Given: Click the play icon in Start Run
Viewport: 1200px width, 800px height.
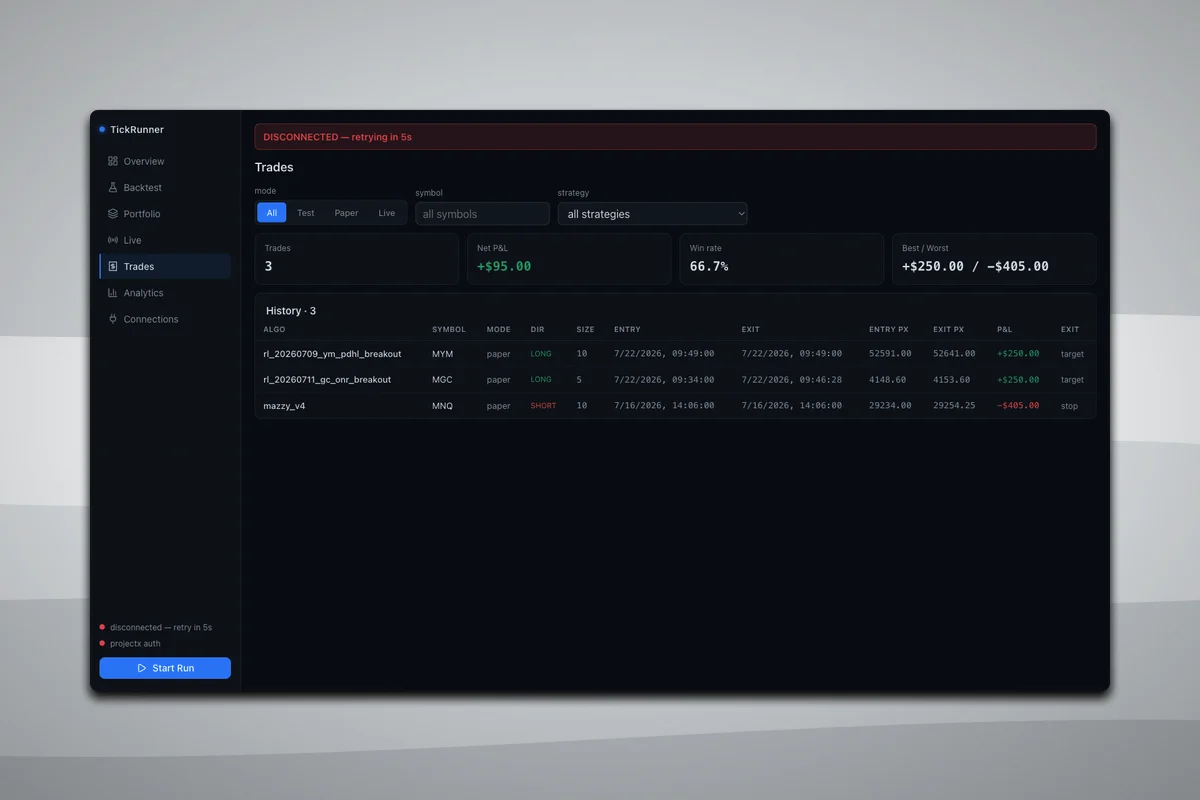Looking at the screenshot, I should (142, 668).
